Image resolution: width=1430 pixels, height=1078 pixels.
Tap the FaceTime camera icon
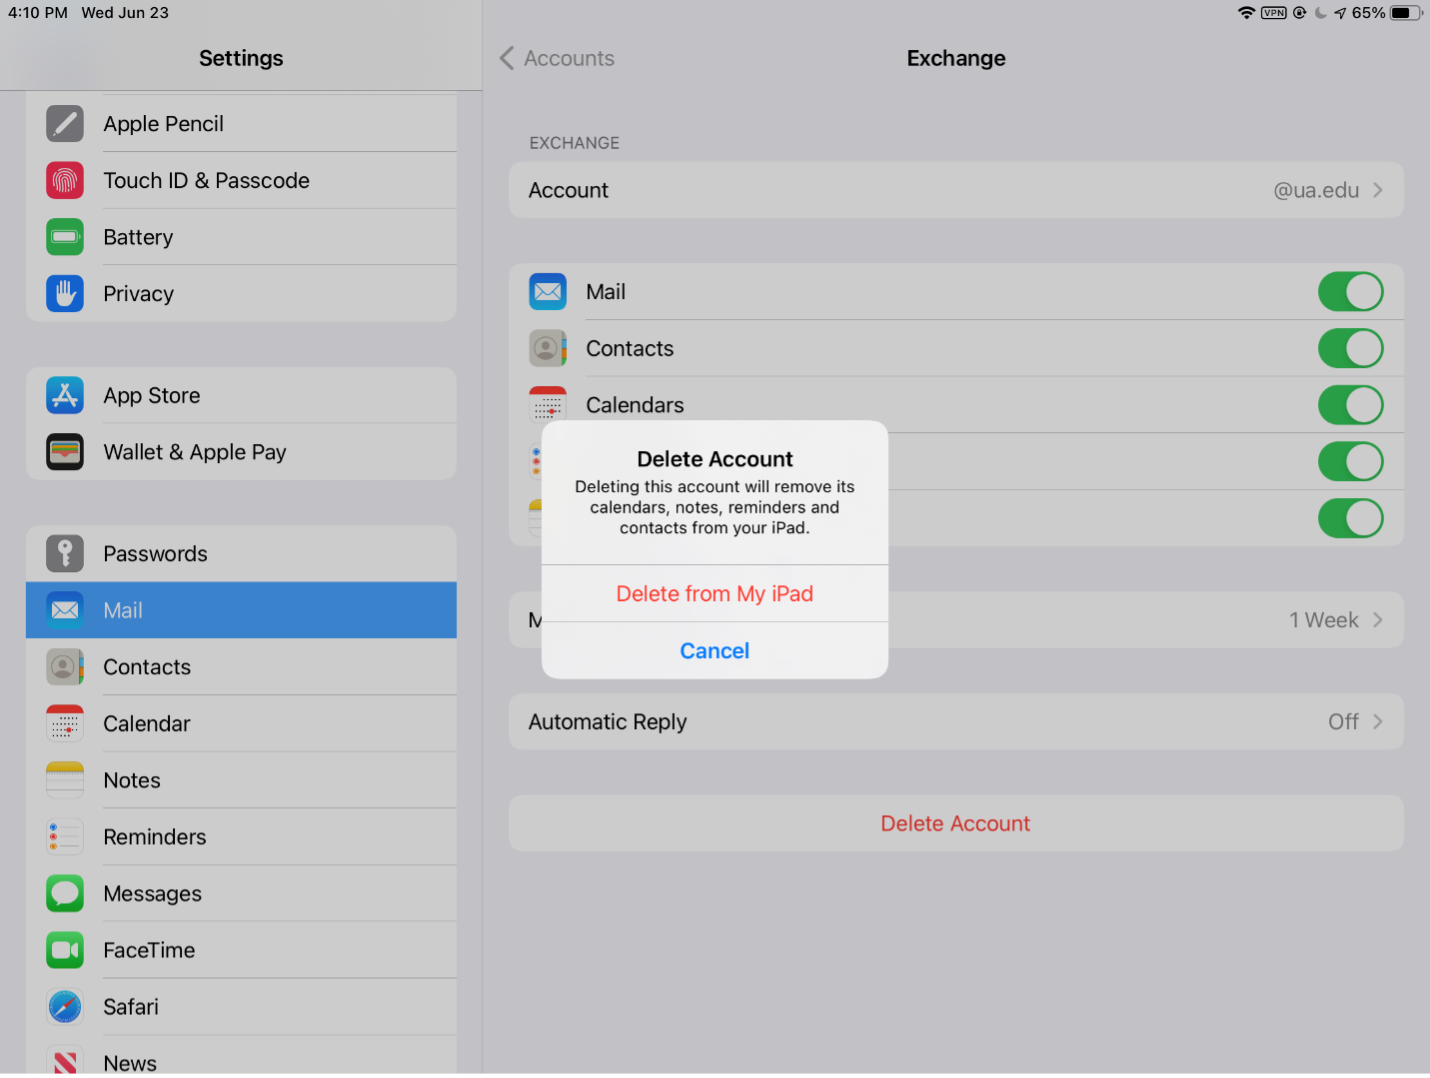(x=65, y=950)
